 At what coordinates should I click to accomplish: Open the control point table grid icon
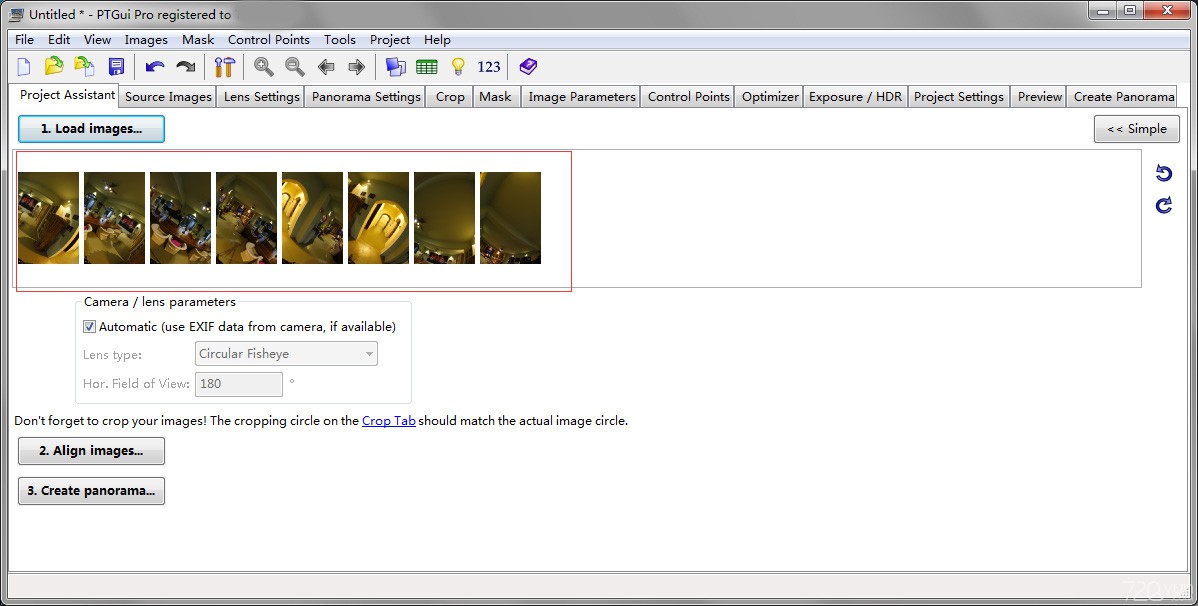click(427, 67)
